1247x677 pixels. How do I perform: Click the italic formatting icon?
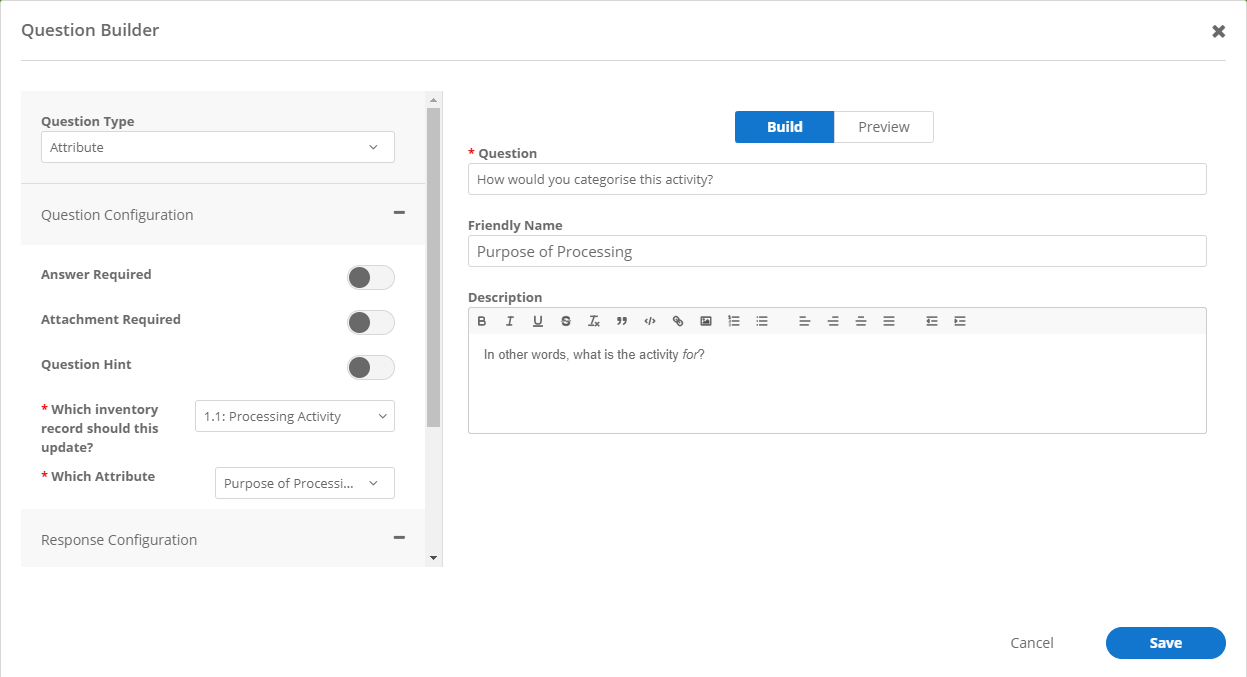pos(510,321)
